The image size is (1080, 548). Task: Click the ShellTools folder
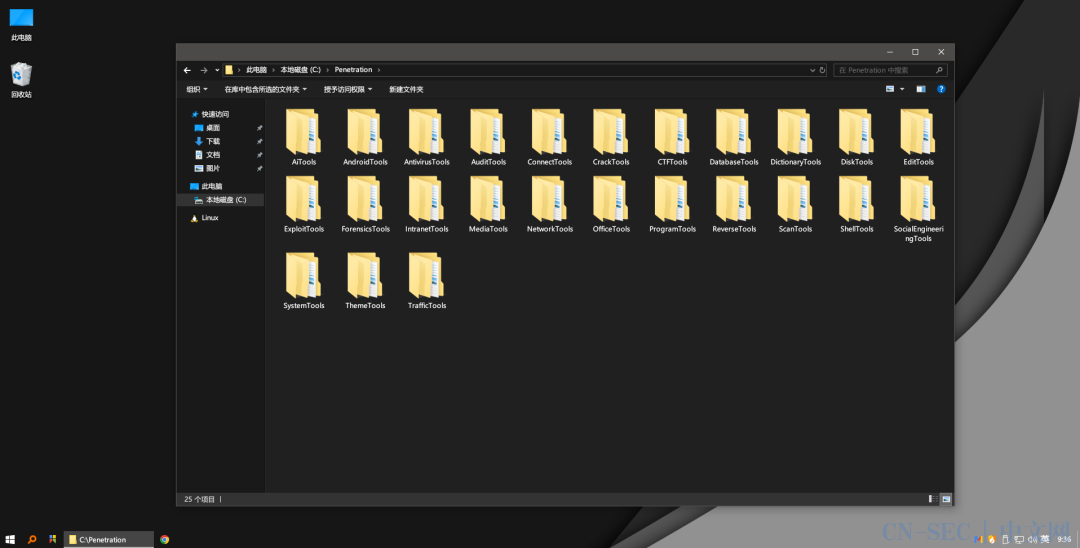point(857,204)
